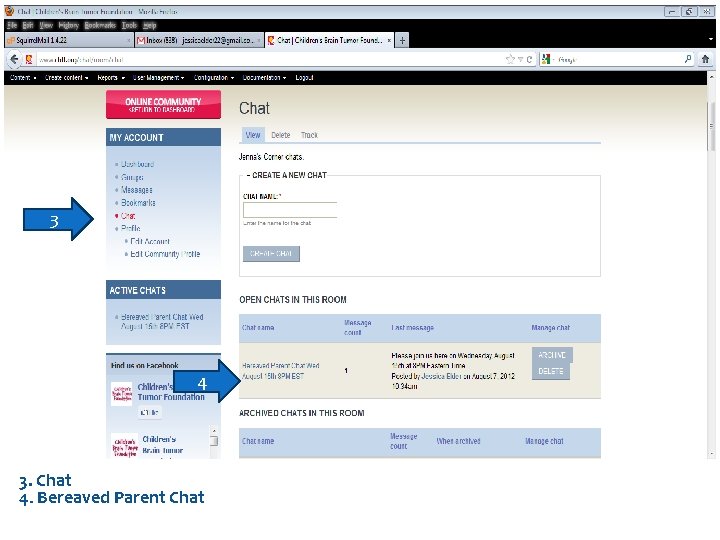The height and width of the screenshot is (540, 720).
Task: Open Dashboard in My Account
Action: [x=137, y=164]
